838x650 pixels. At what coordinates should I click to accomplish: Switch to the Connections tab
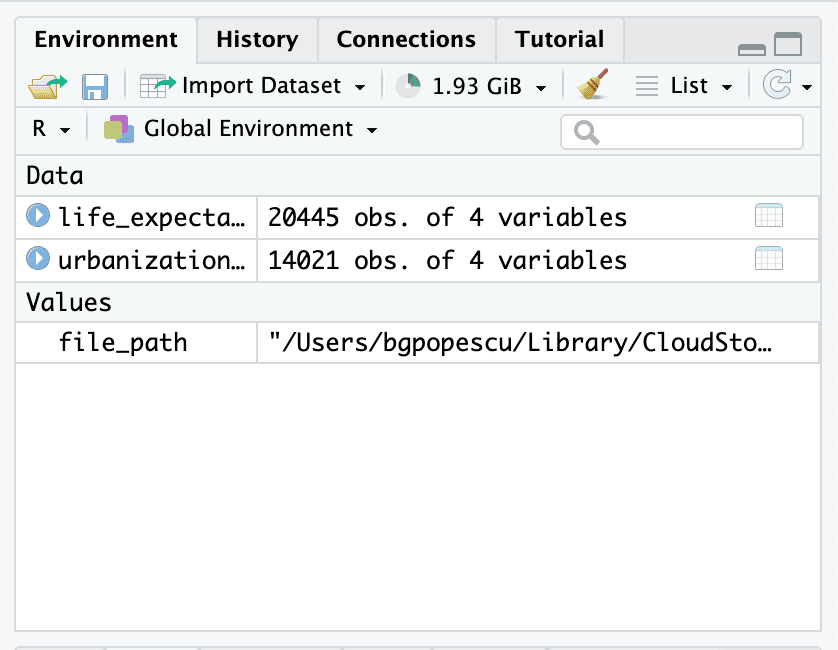[x=406, y=40]
